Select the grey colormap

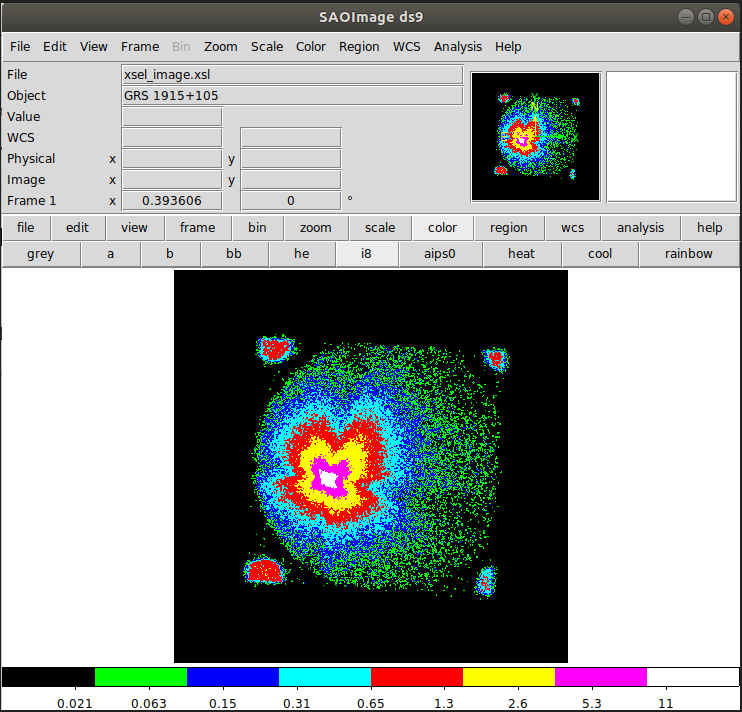tap(41, 254)
